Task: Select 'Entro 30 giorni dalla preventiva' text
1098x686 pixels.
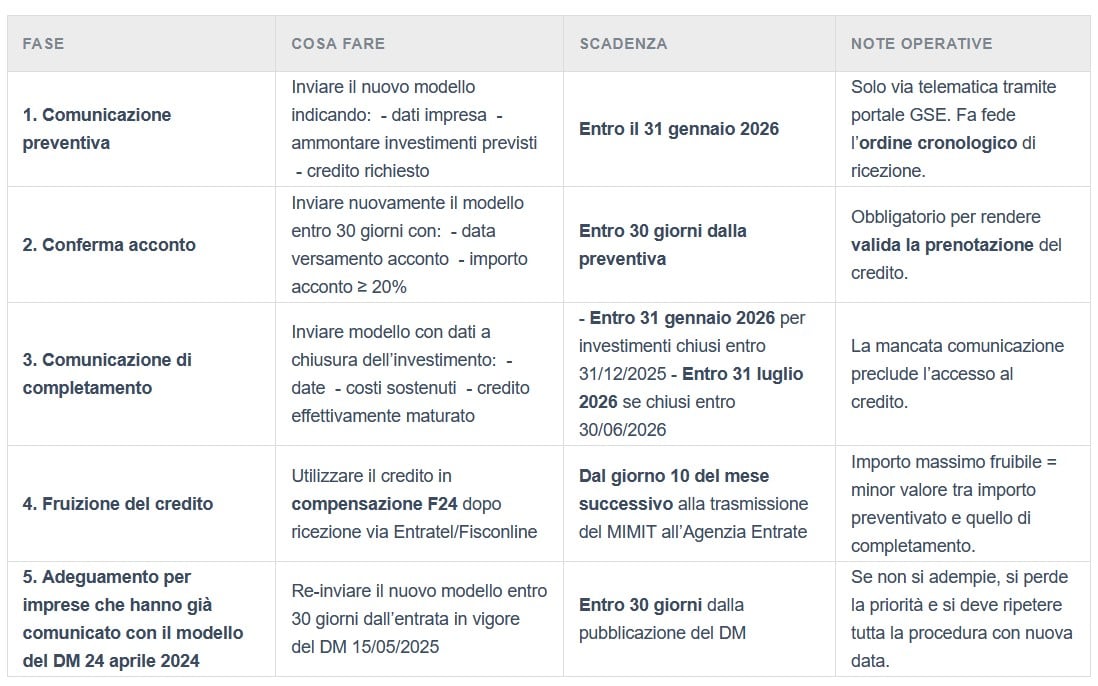Action: [662, 245]
